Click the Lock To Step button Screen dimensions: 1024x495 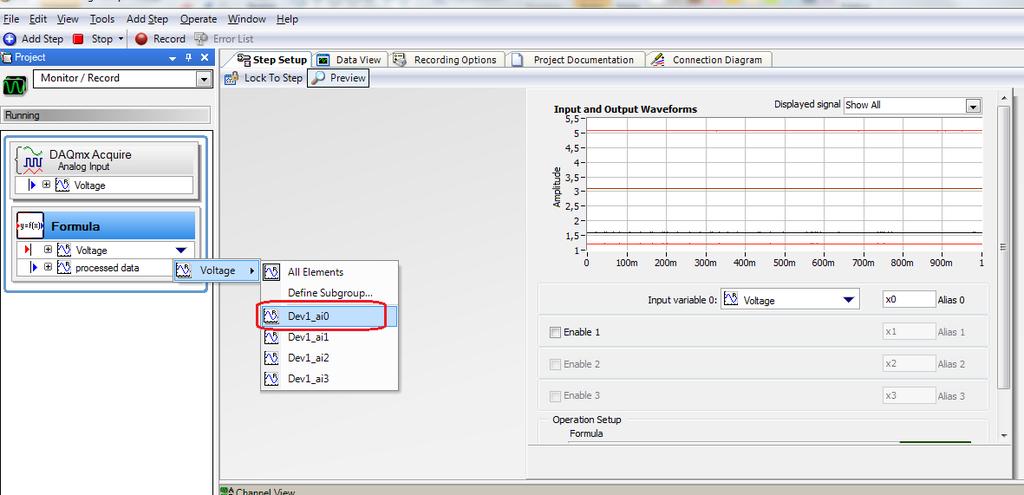(263, 78)
